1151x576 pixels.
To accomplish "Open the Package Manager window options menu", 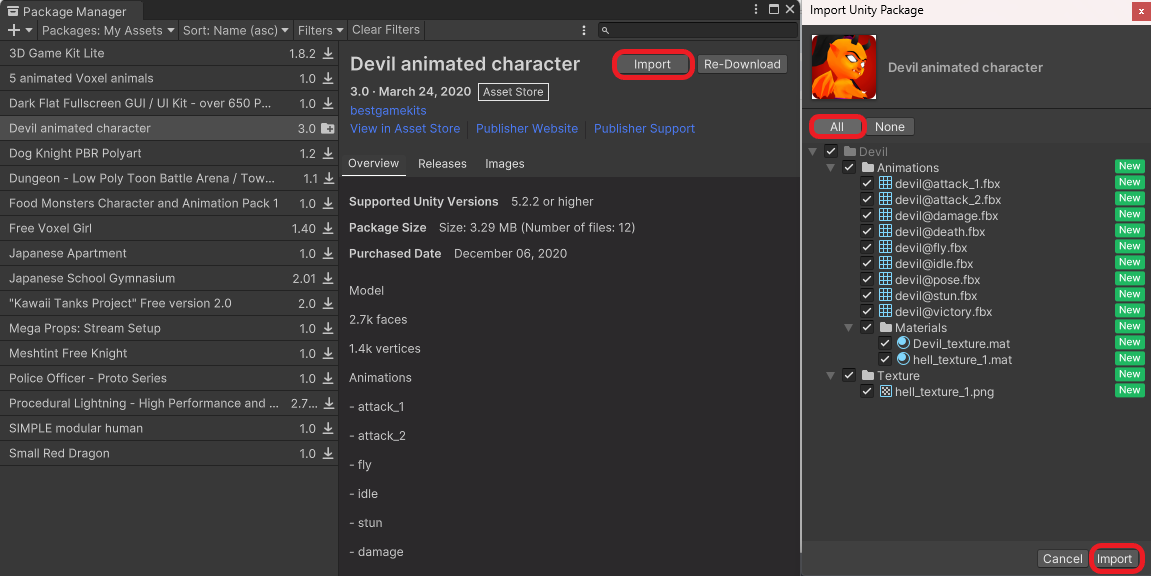I will (756, 10).
